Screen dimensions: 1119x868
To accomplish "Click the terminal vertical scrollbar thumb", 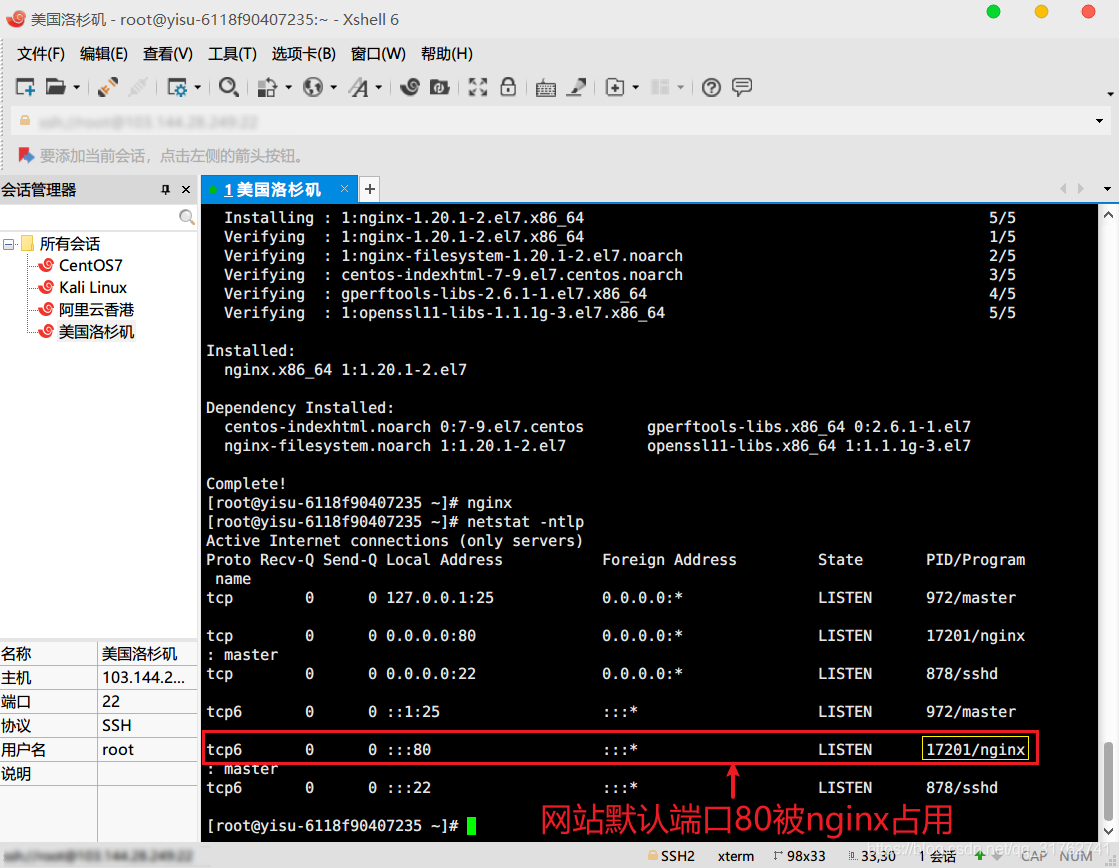I will coord(1108,782).
